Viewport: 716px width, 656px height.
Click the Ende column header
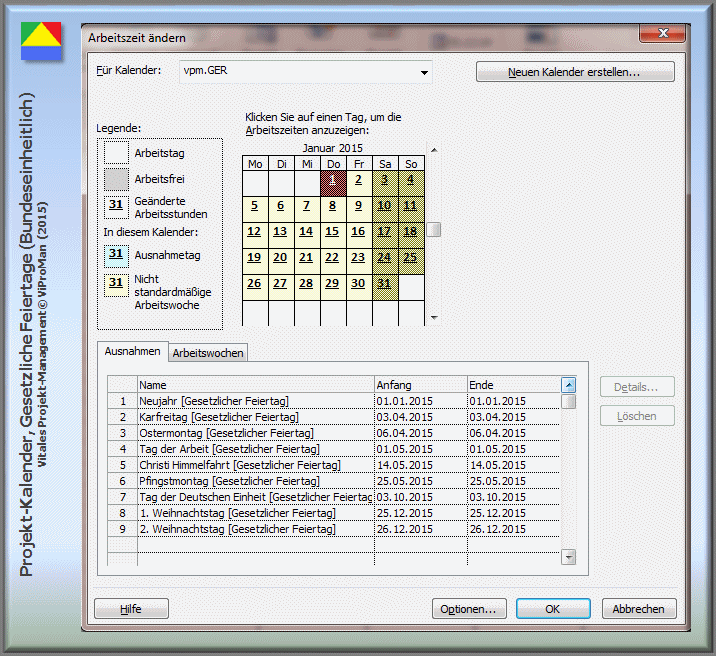click(x=514, y=385)
